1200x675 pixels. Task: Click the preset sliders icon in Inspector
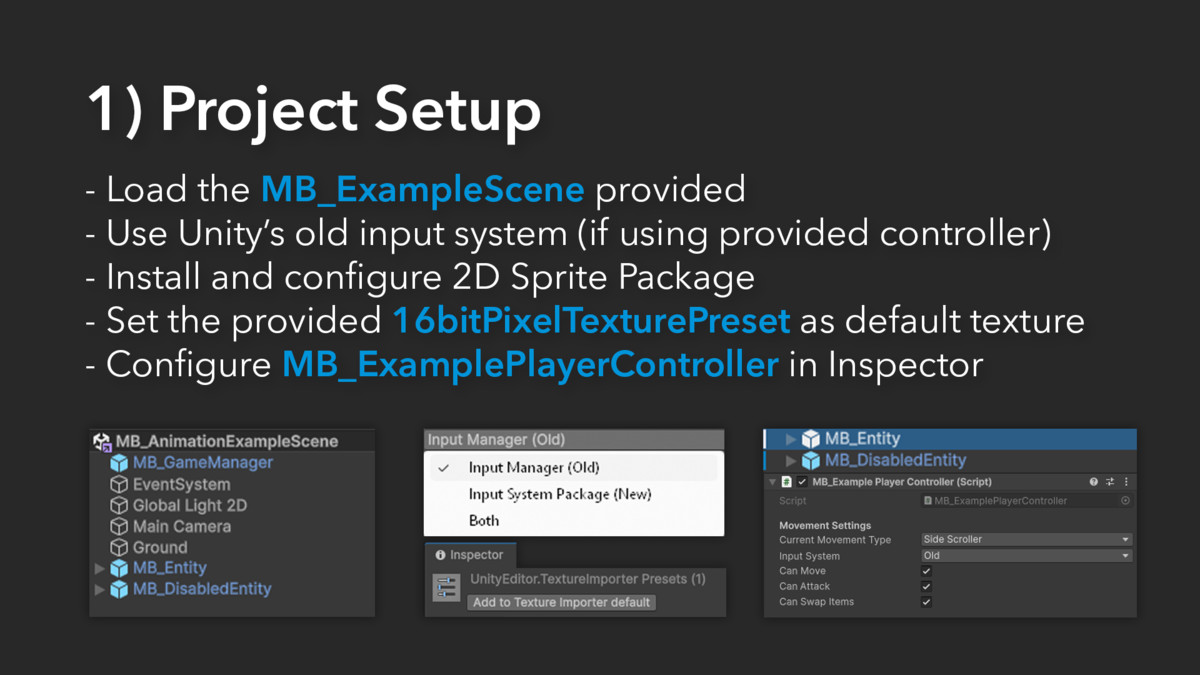446,588
